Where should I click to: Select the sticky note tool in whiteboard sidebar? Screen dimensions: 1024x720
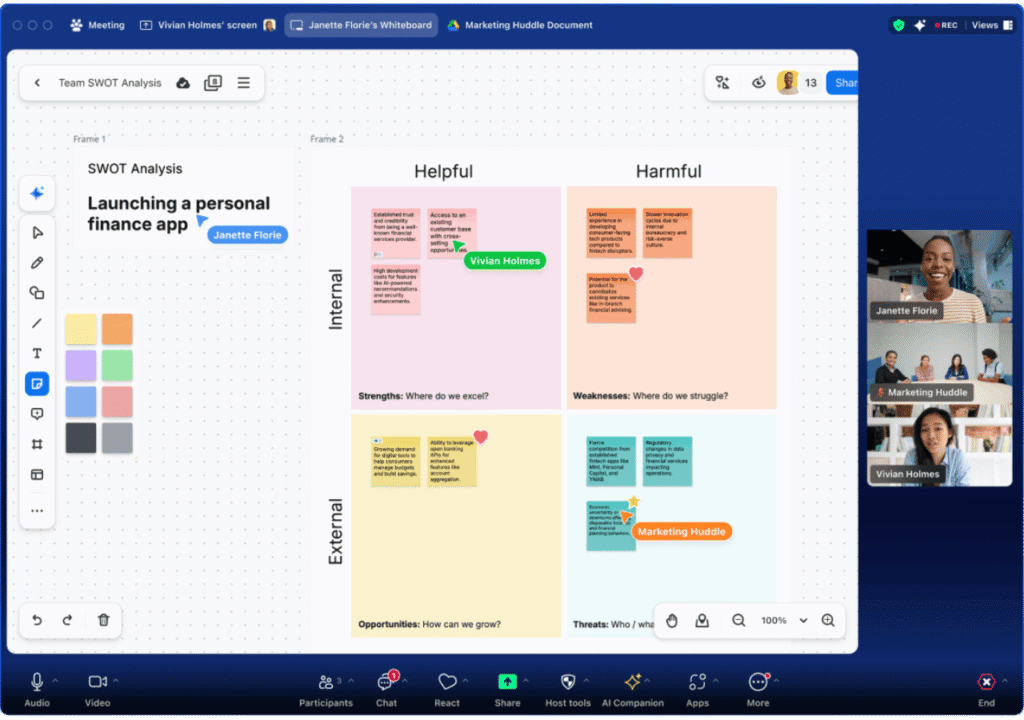pyautogui.click(x=37, y=384)
